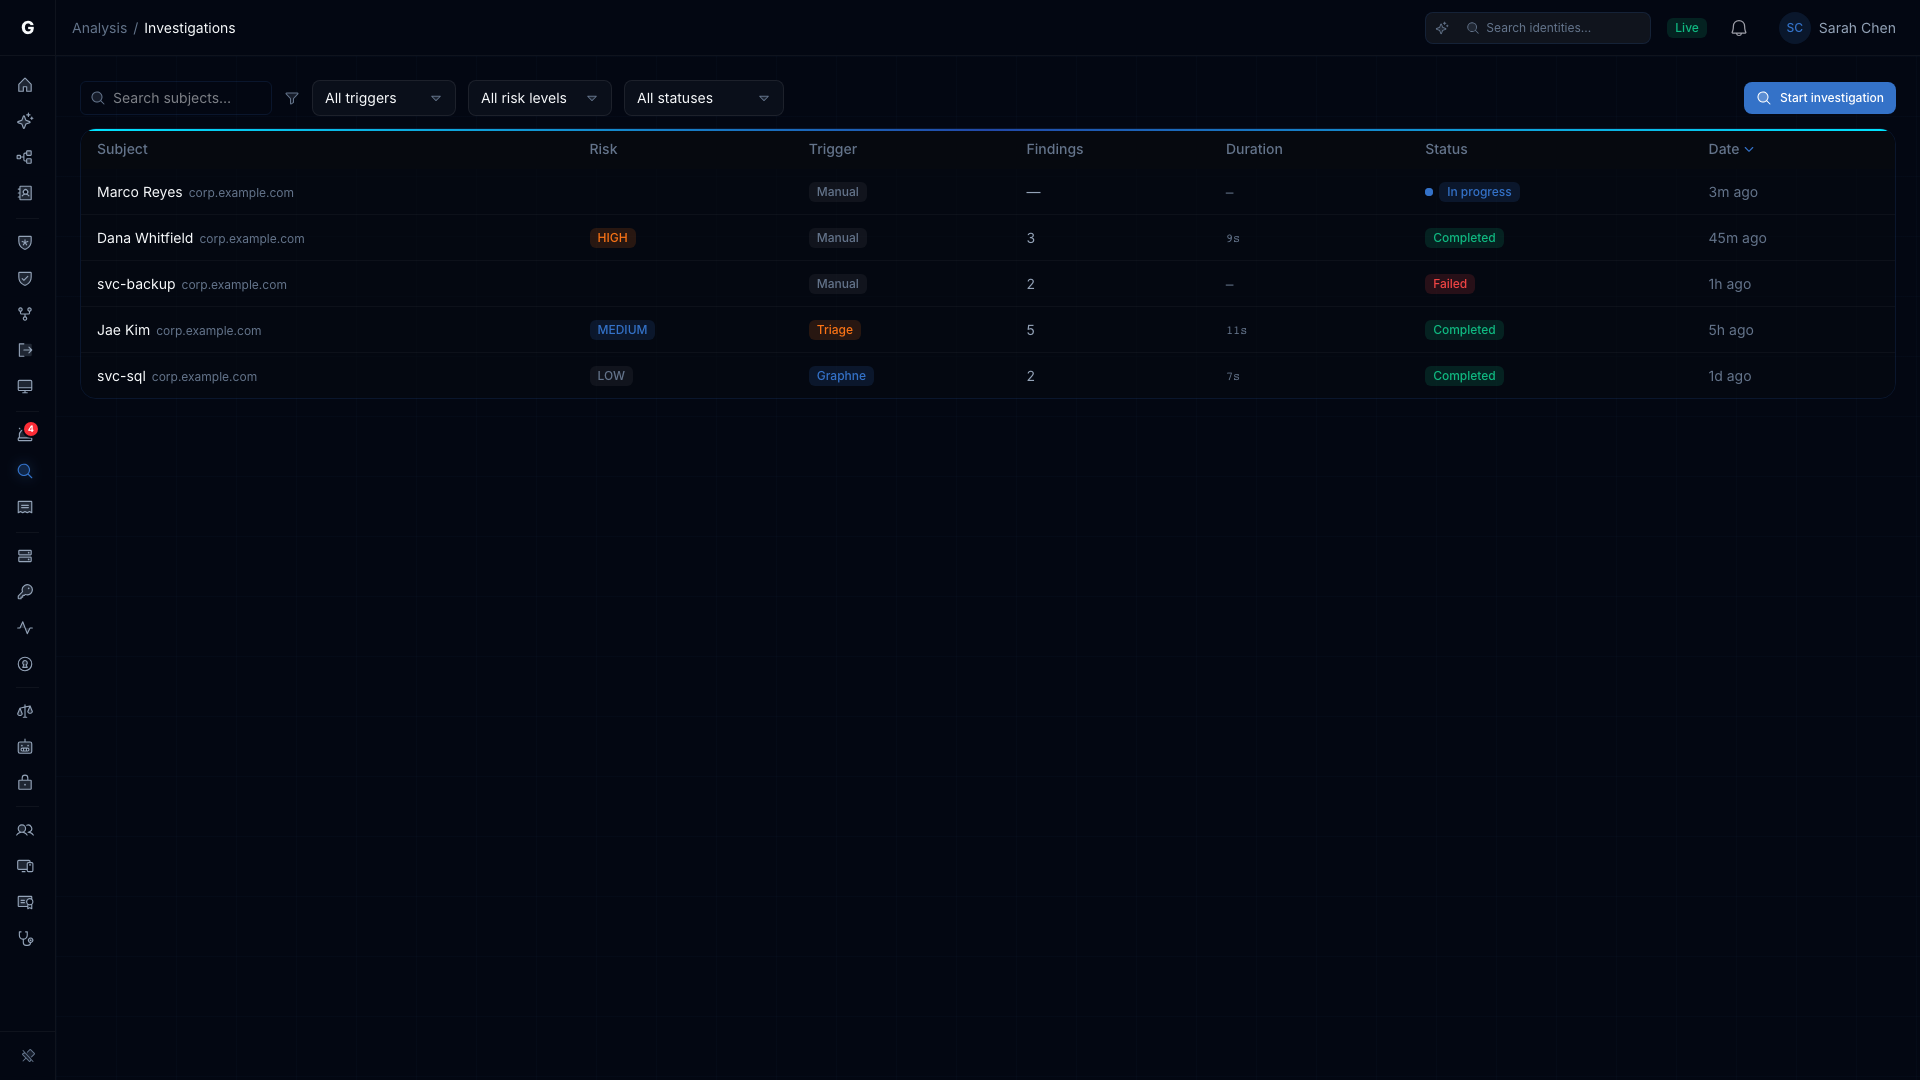The height and width of the screenshot is (1080, 1920).
Task: Click the Live status badge
Action: tap(1687, 28)
